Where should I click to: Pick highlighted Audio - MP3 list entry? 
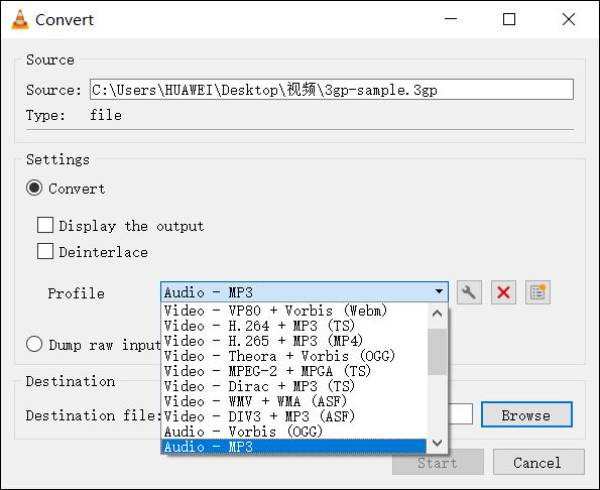293,446
